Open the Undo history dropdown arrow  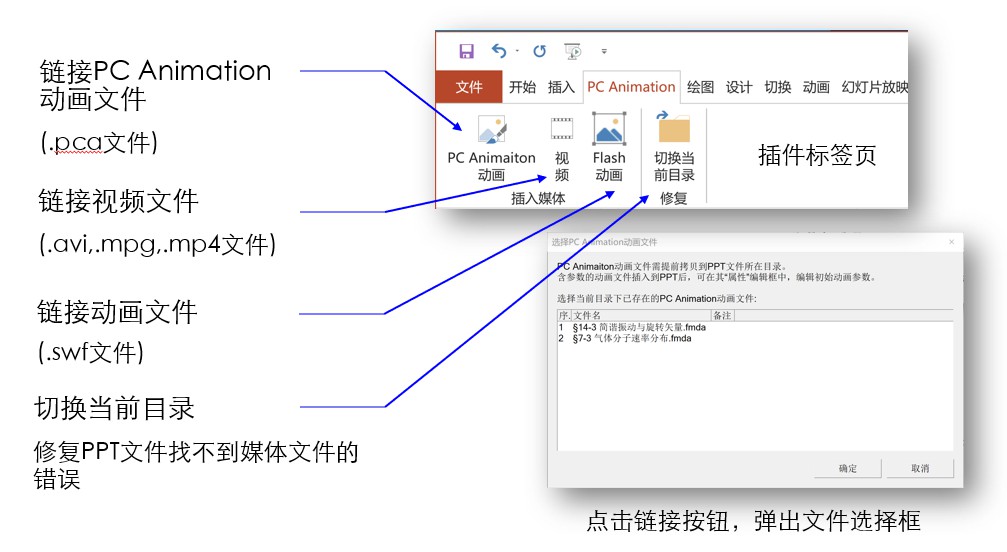coord(517,51)
